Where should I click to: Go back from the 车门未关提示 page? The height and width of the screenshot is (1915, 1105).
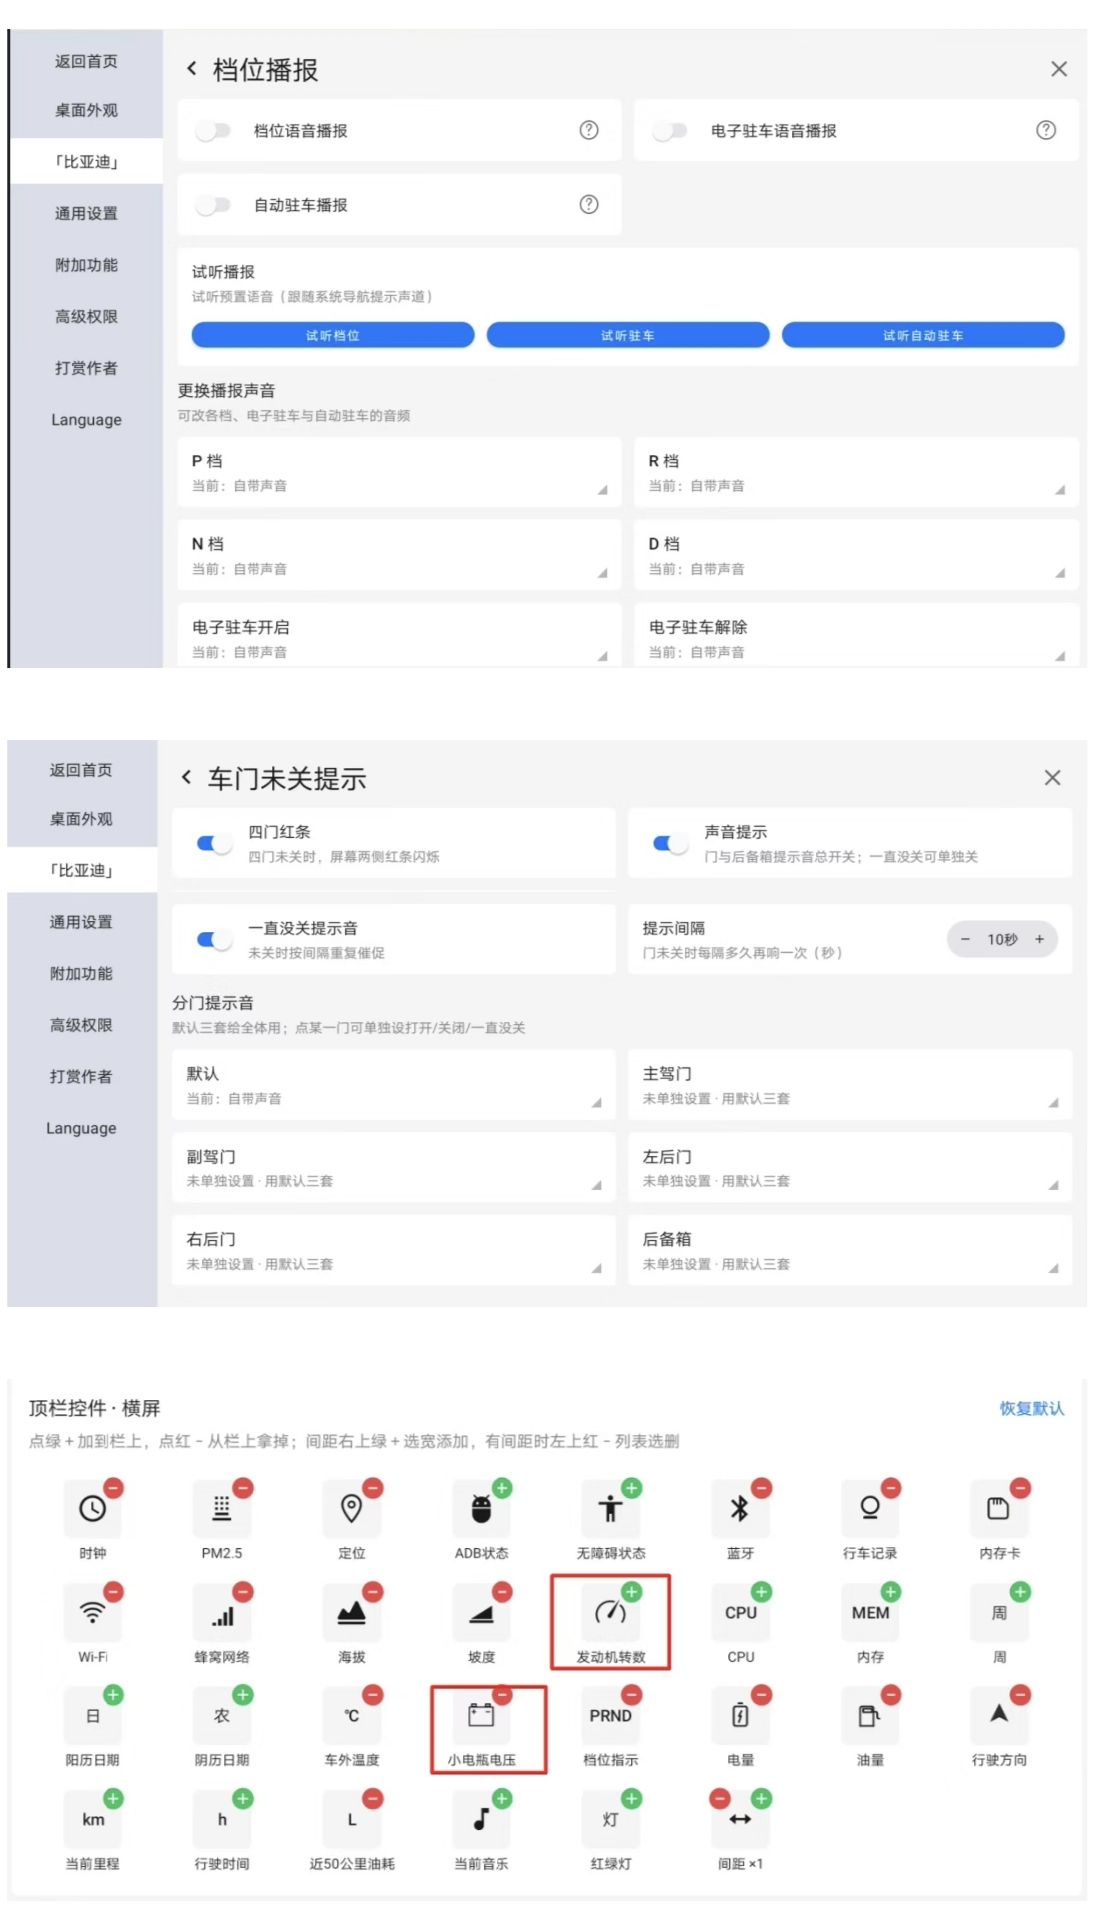[x=186, y=778]
